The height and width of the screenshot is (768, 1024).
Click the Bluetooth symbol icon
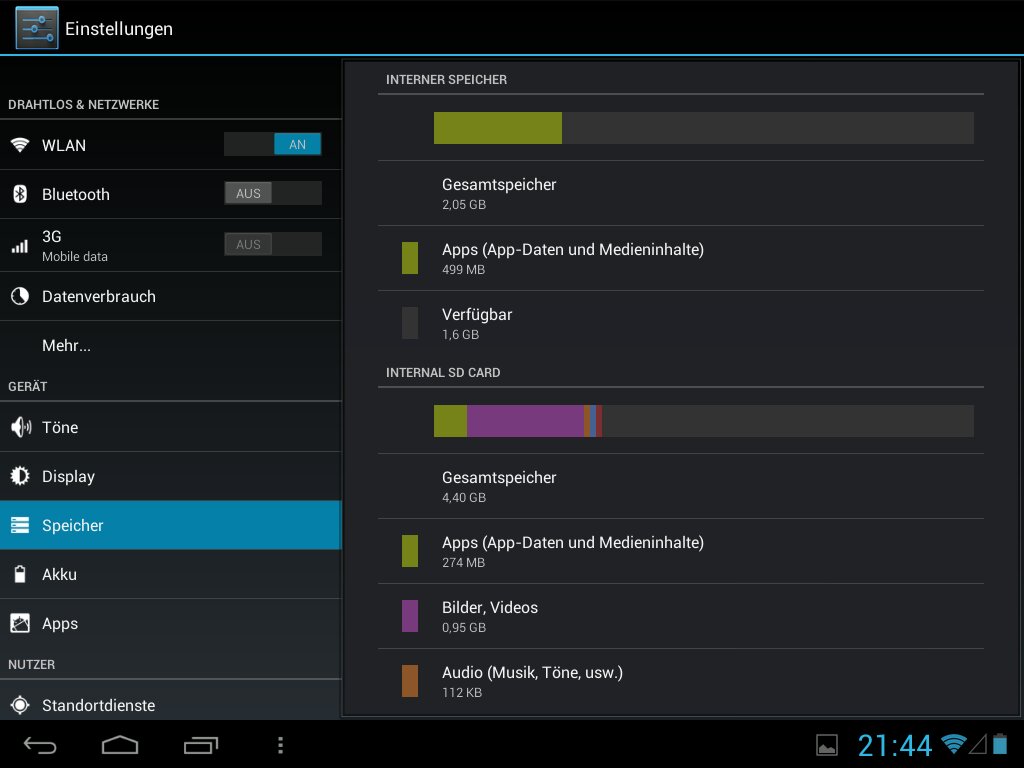pyautogui.click(x=20, y=194)
